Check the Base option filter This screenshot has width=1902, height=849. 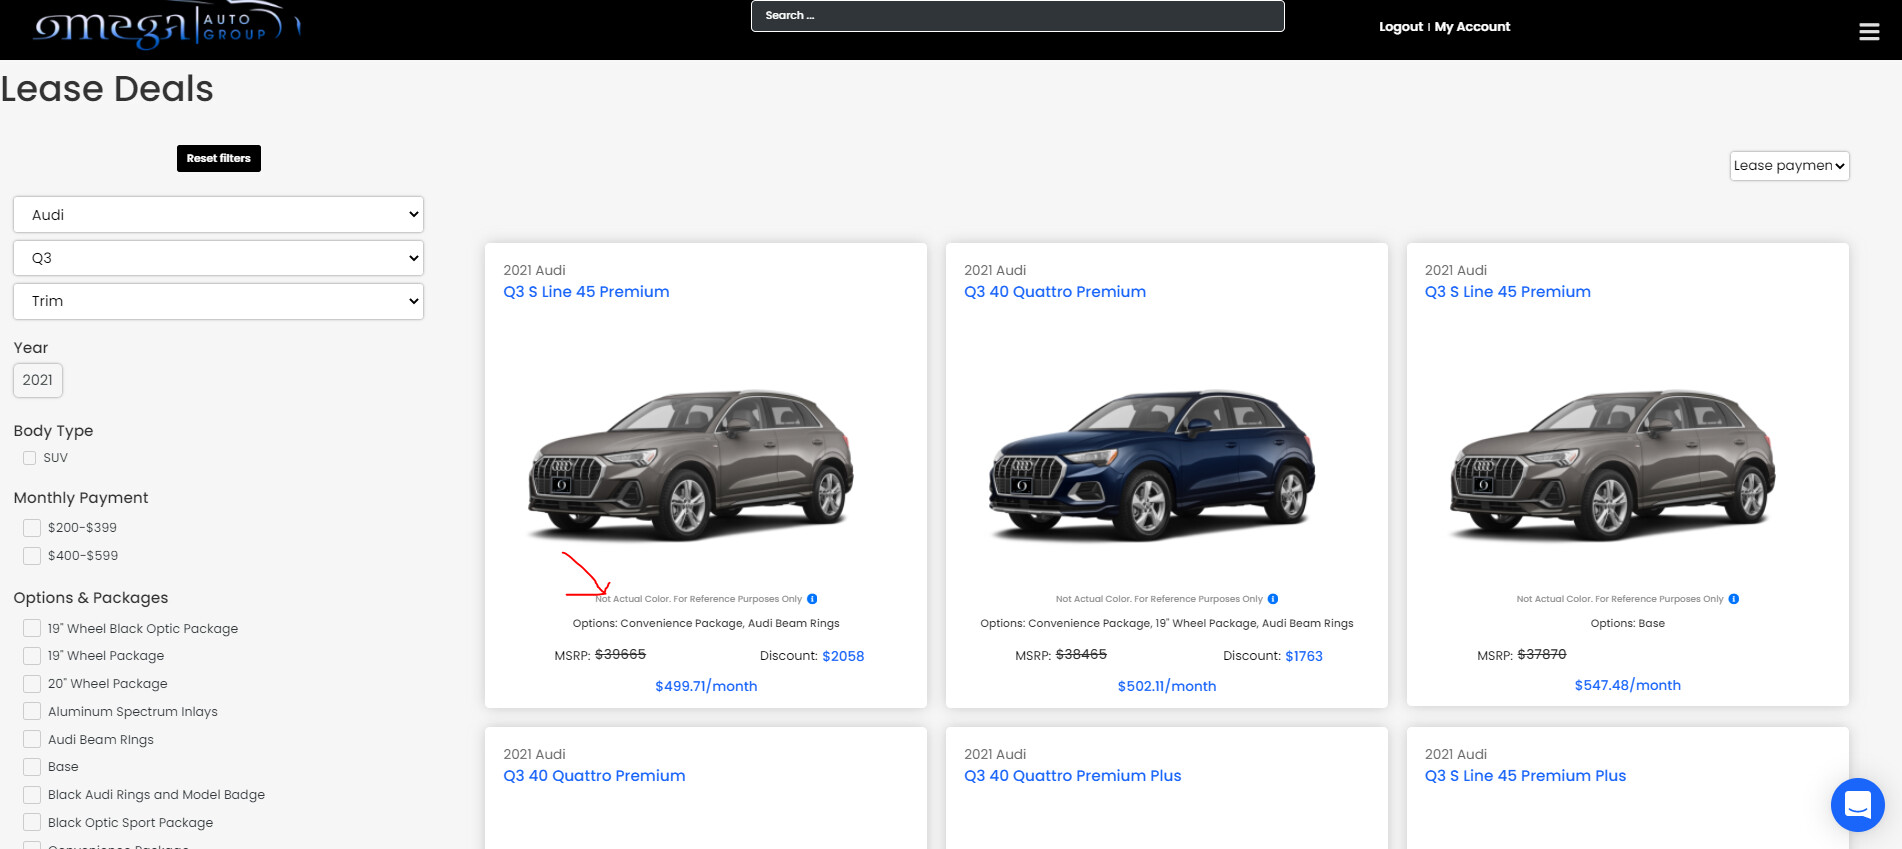pyautogui.click(x=32, y=767)
